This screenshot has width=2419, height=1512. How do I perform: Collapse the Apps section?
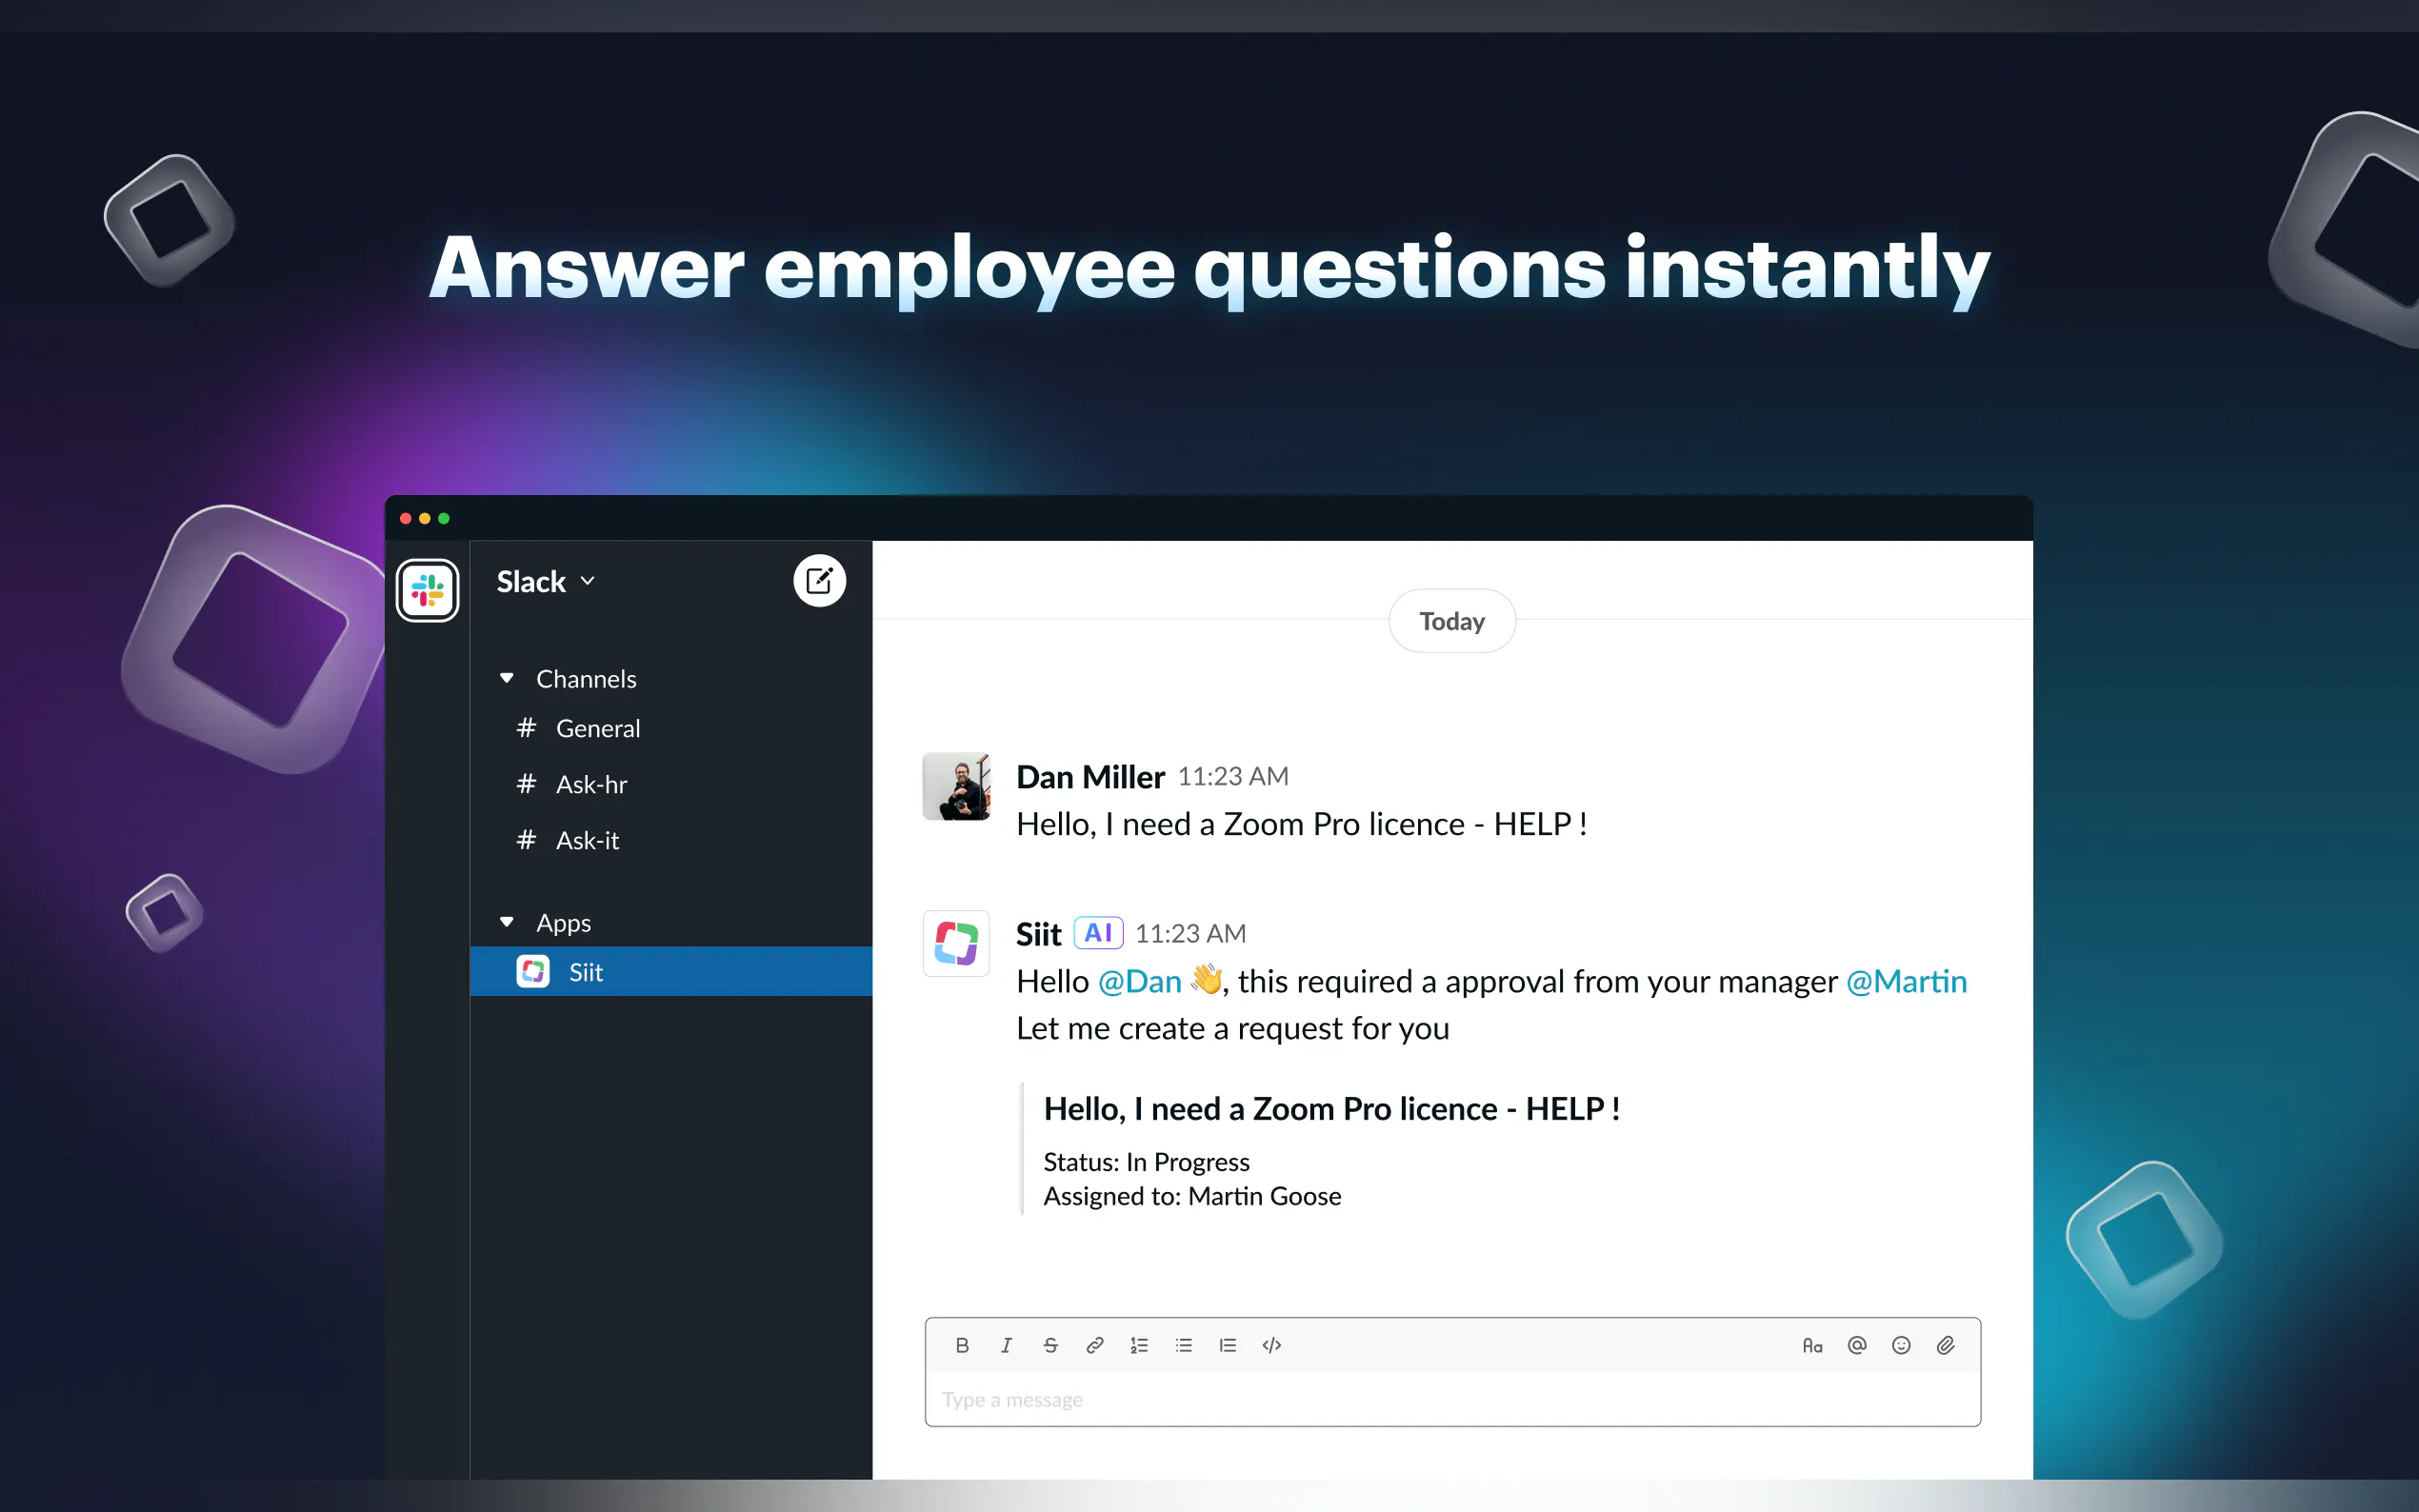507,922
